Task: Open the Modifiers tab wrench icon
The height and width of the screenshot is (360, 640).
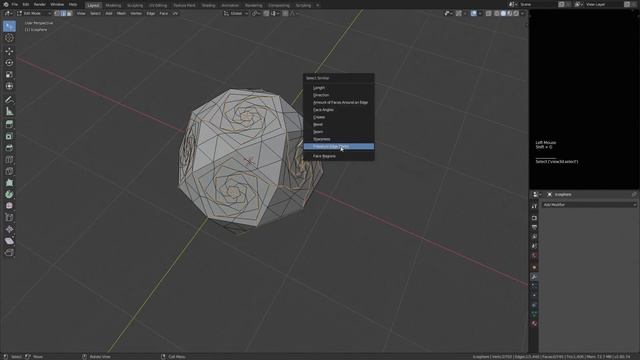Action: pyautogui.click(x=534, y=277)
